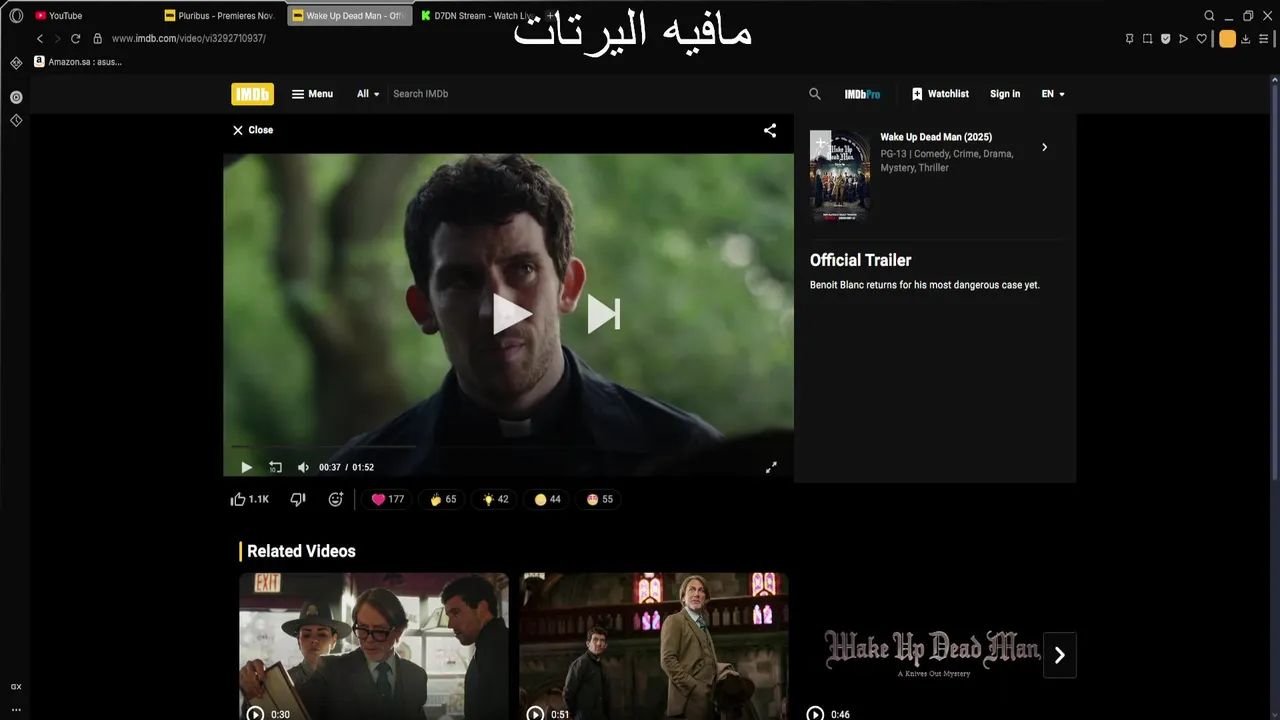Click the address bar URL
Image resolution: width=1280 pixels, height=720 pixels.
tap(189, 39)
